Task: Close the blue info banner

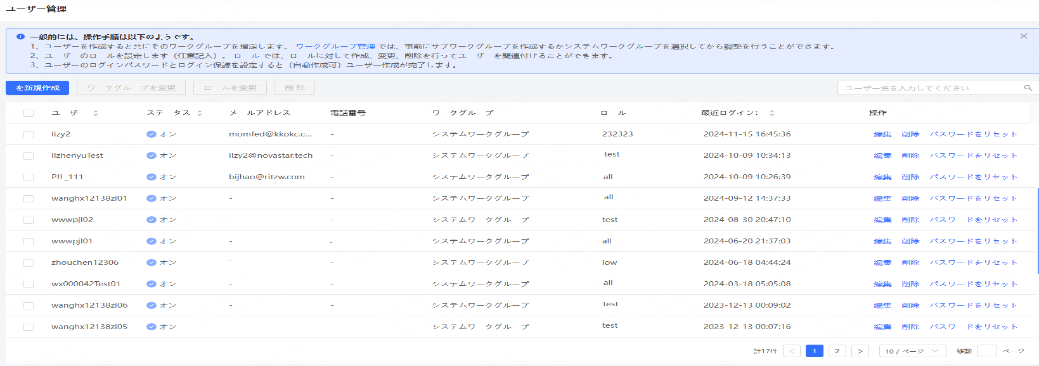Action: [x=1024, y=36]
